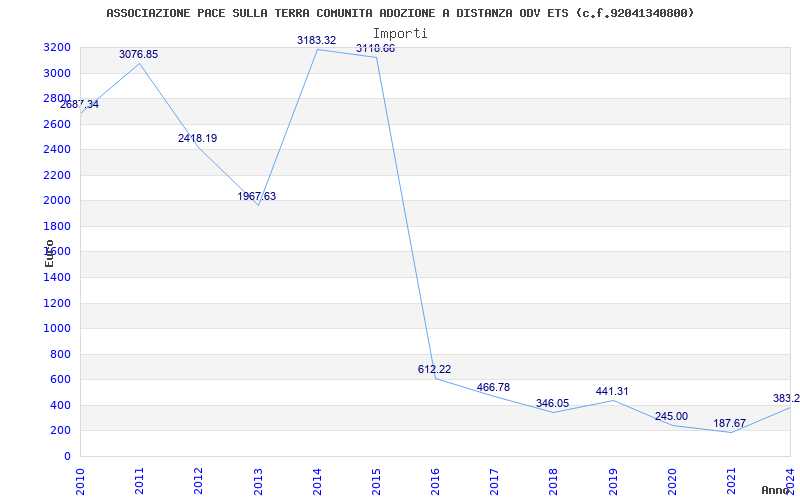Select the 3076.85 value label
Screen dimensions: 800x500
[139, 54]
